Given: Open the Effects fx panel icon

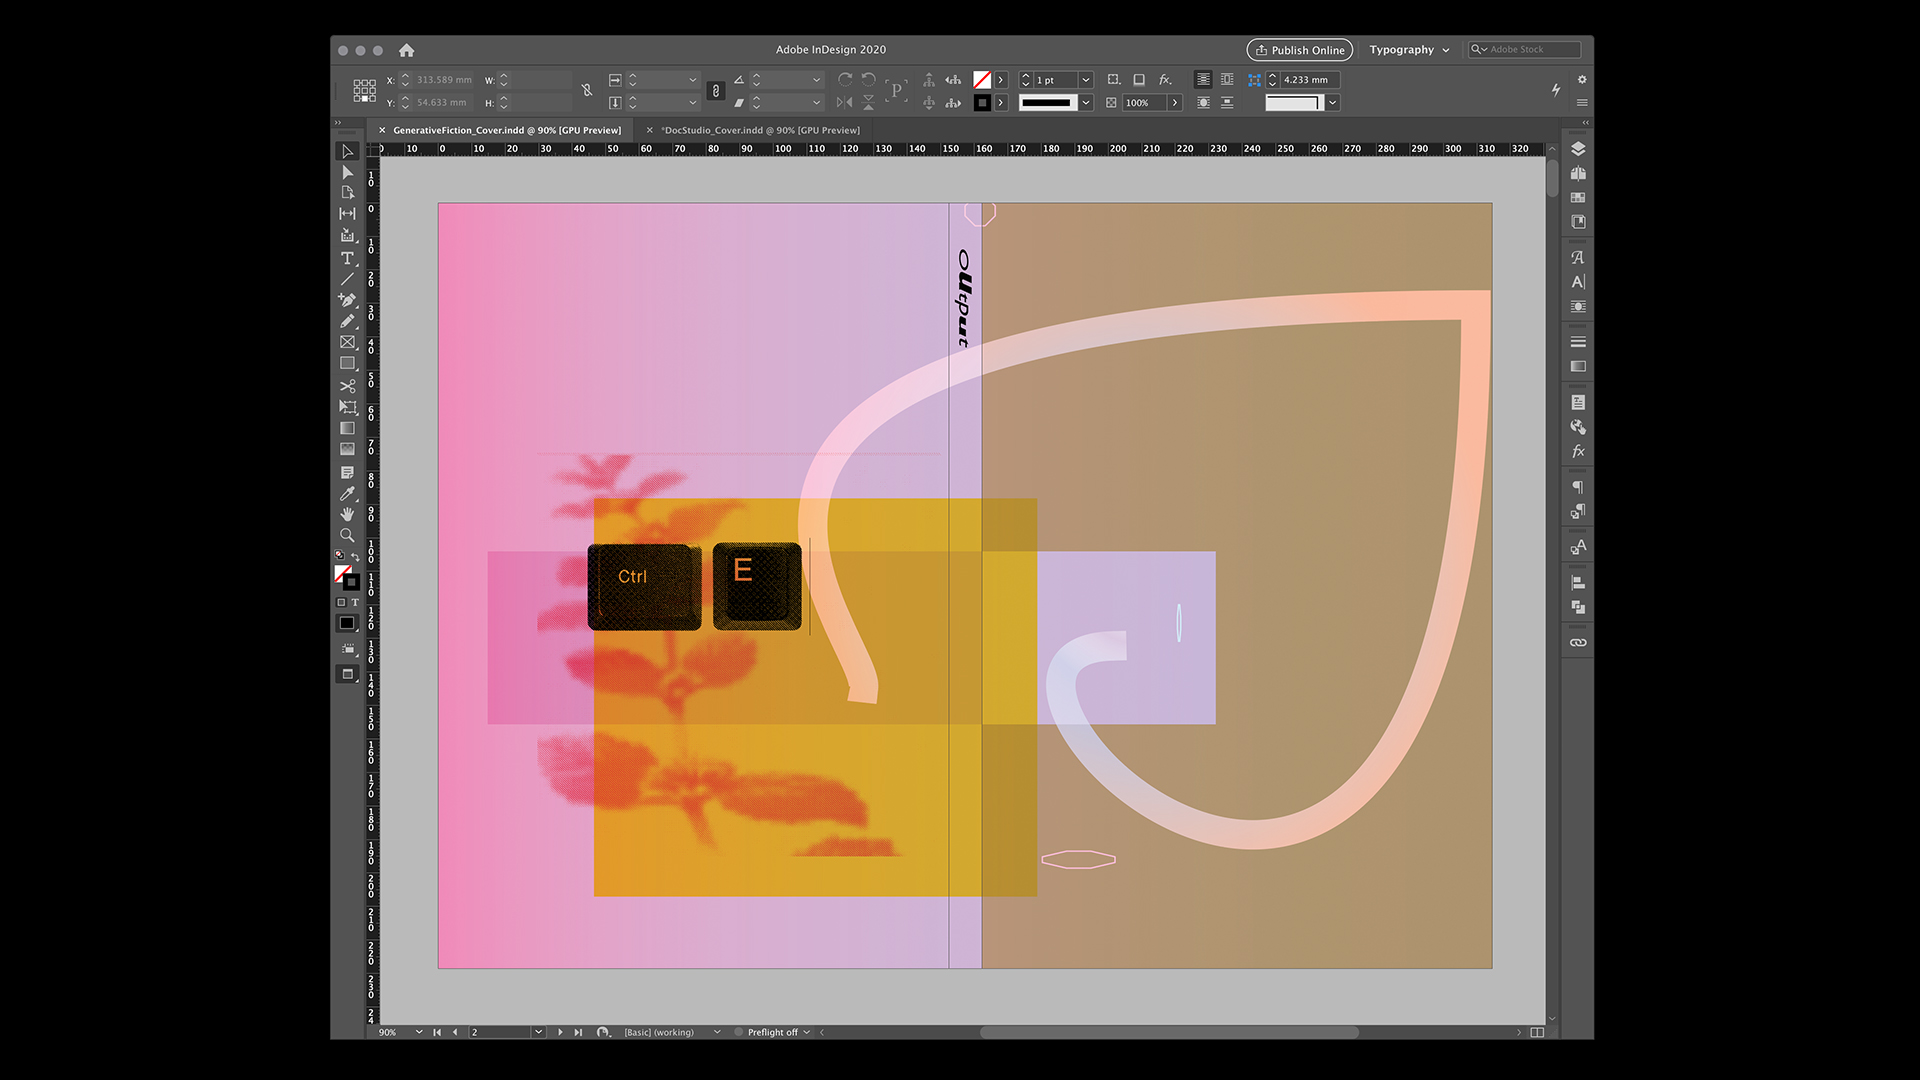Looking at the screenshot, I should 1578,452.
